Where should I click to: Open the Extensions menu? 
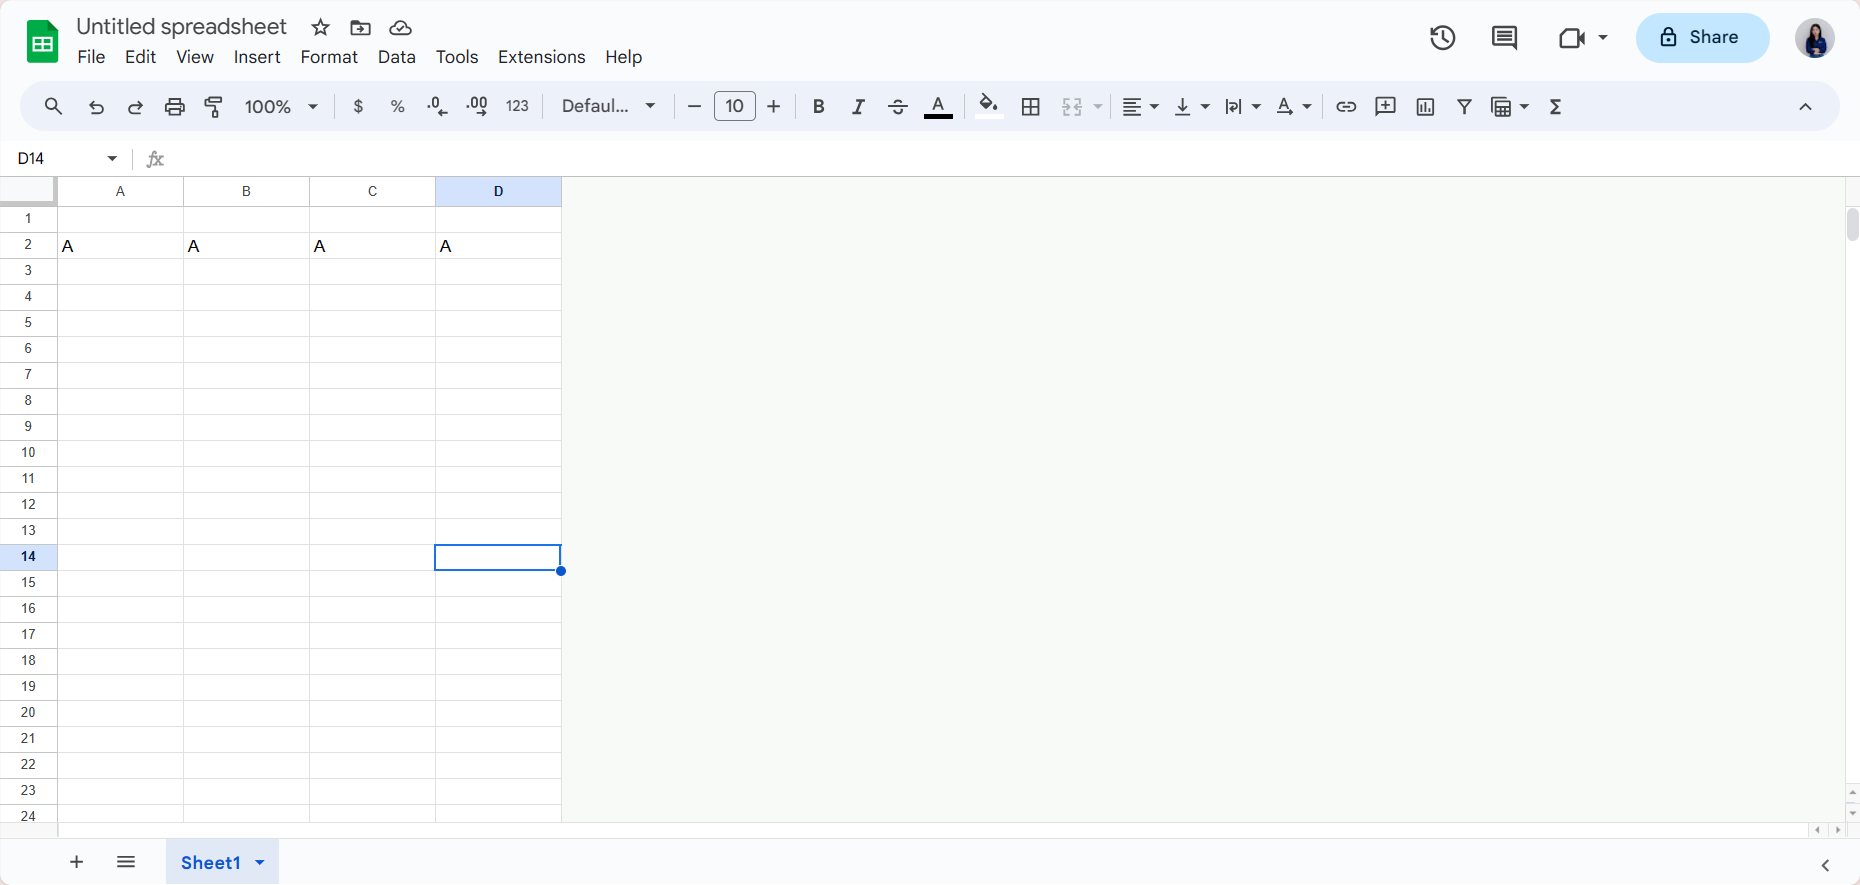click(x=542, y=57)
